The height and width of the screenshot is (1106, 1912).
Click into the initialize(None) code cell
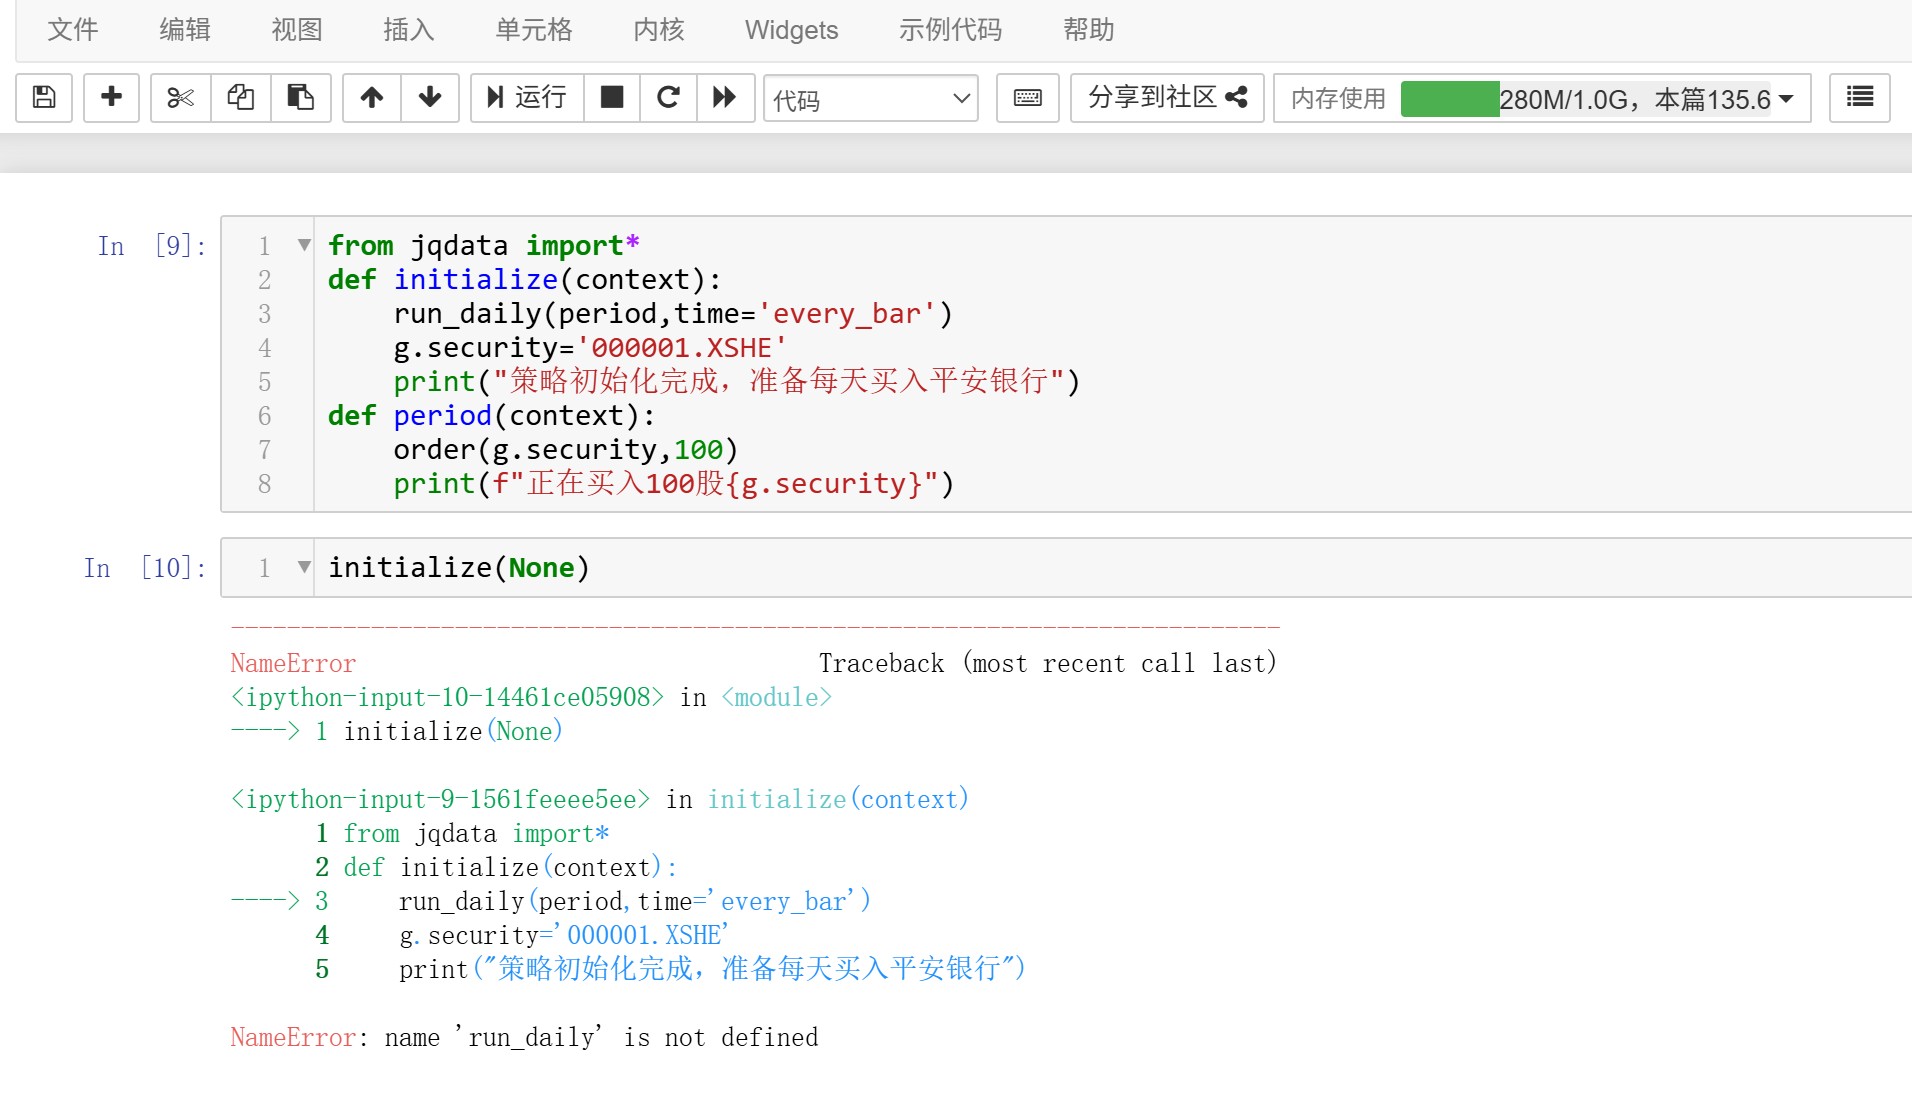tap(900, 568)
